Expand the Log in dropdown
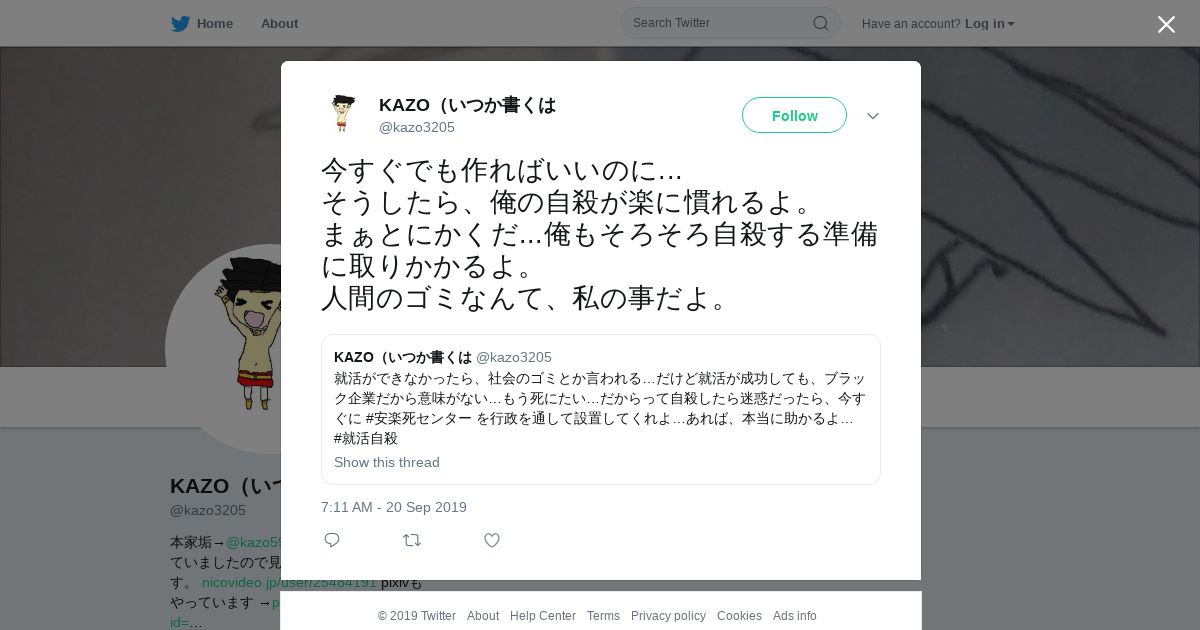Screen dimensions: 1200x630 [x=990, y=23]
